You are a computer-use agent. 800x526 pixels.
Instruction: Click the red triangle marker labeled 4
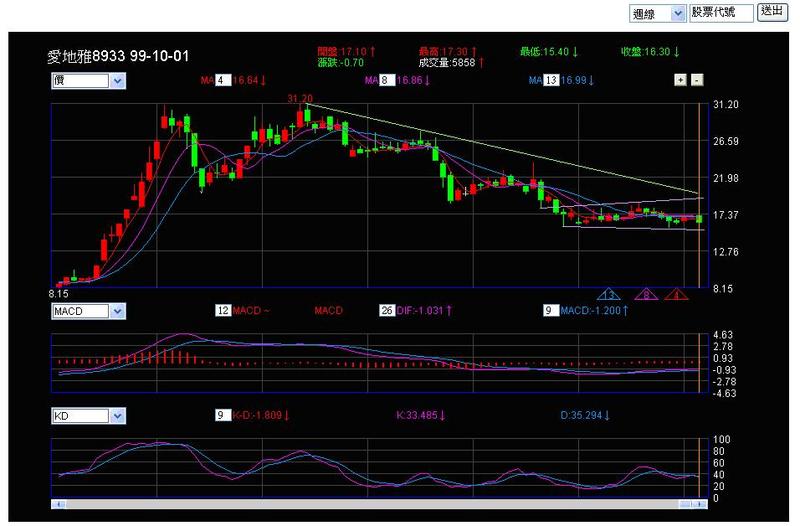coord(677,295)
